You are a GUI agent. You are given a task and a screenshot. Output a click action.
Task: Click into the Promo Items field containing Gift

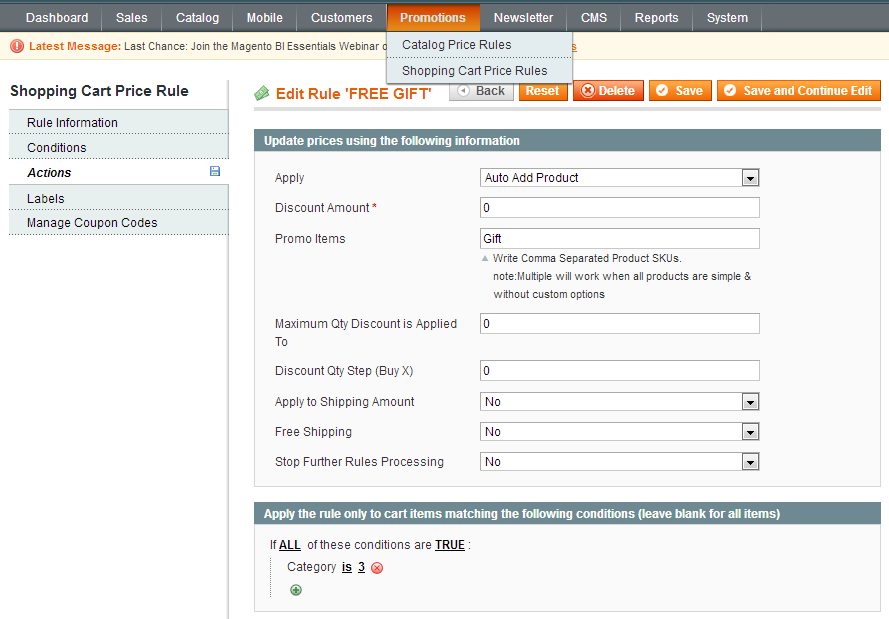coord(619,239)
